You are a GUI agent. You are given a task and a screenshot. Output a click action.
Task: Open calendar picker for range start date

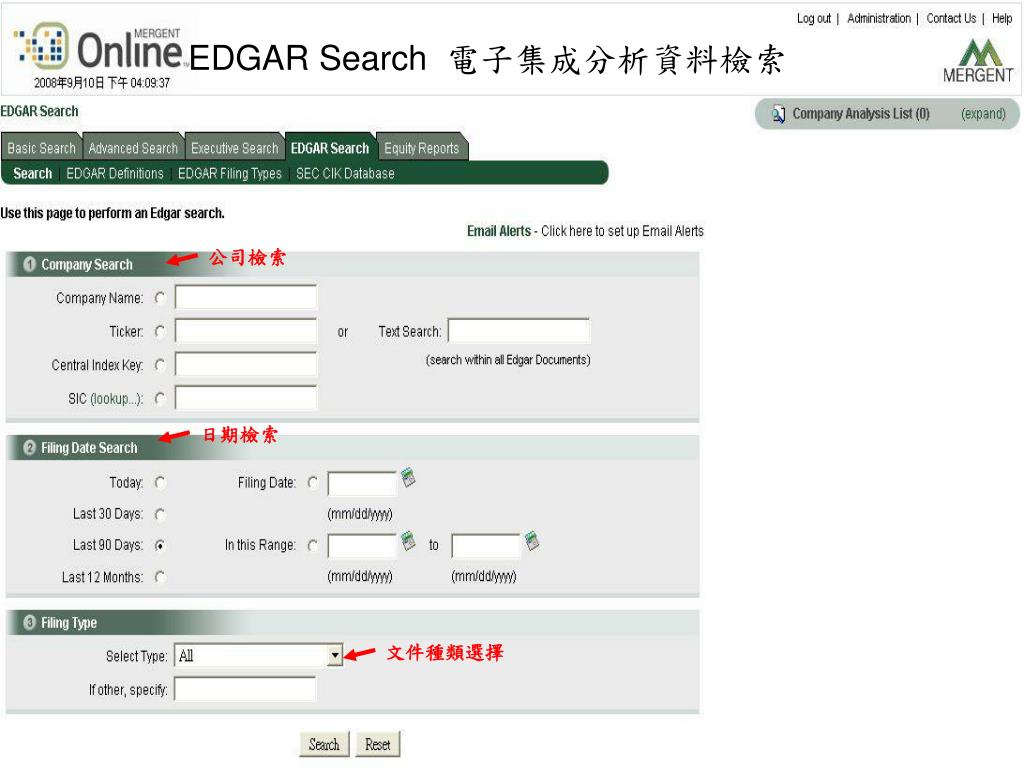(408, 541)
